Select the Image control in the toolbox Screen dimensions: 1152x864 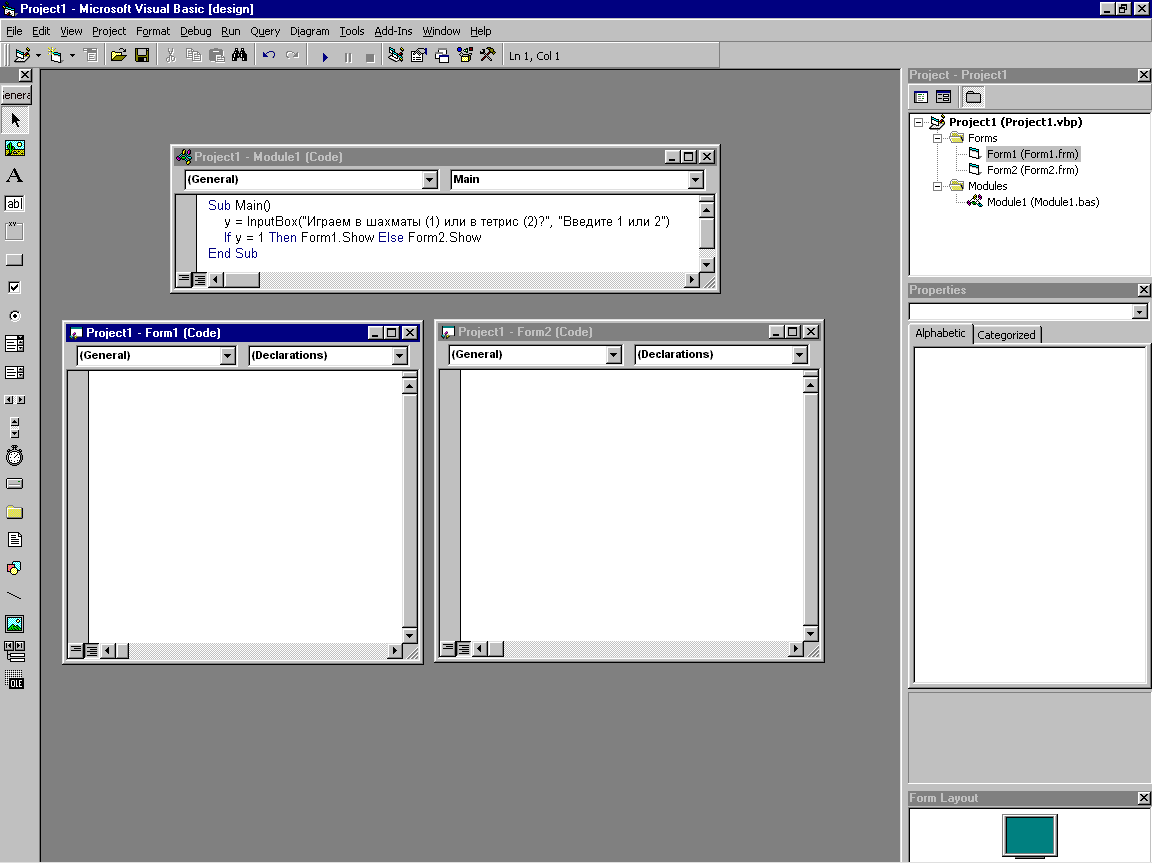tap(15, 624)
